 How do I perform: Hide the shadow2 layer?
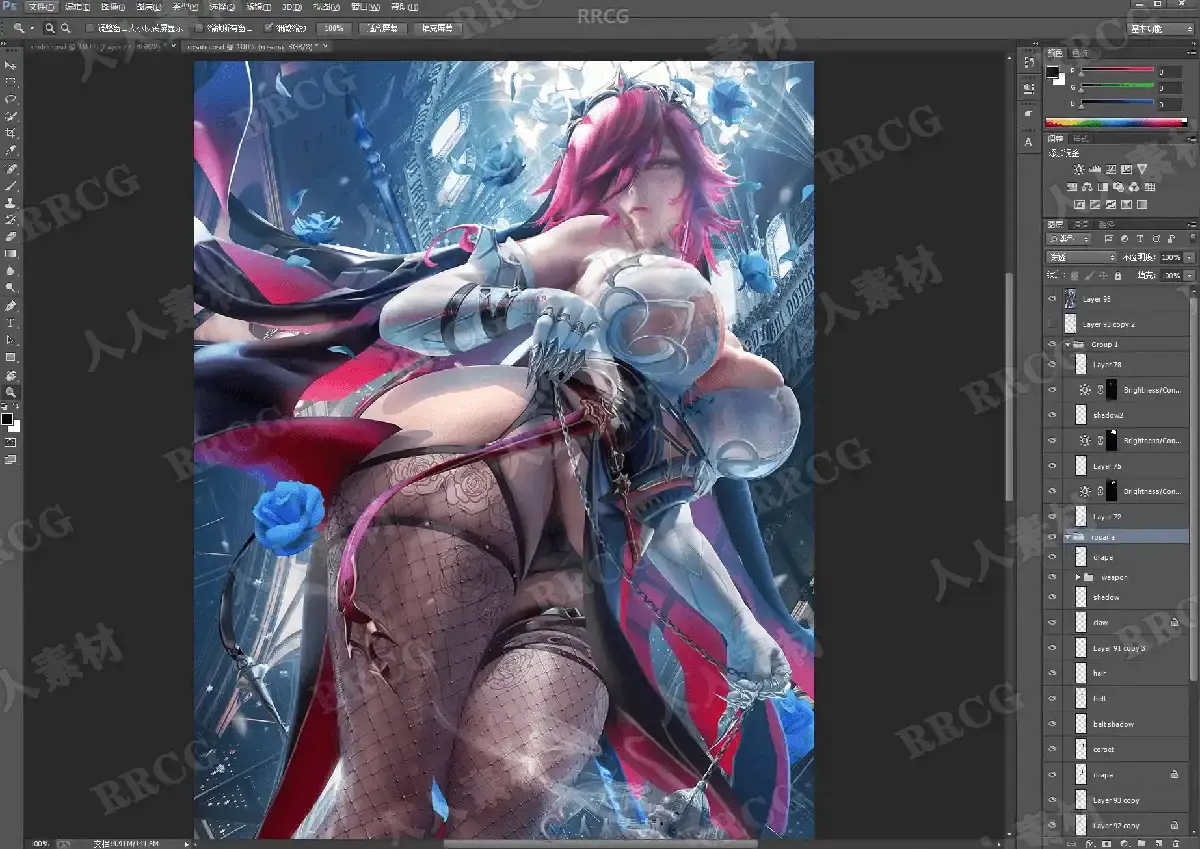(x=1052, y=414)
